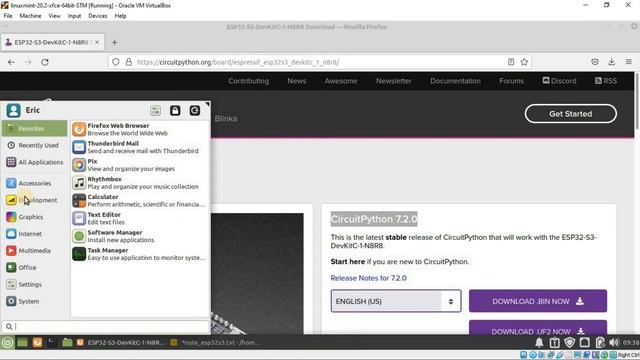
Task: Toggle reader view icon in URL bar
Action: [x=511, y=62]
